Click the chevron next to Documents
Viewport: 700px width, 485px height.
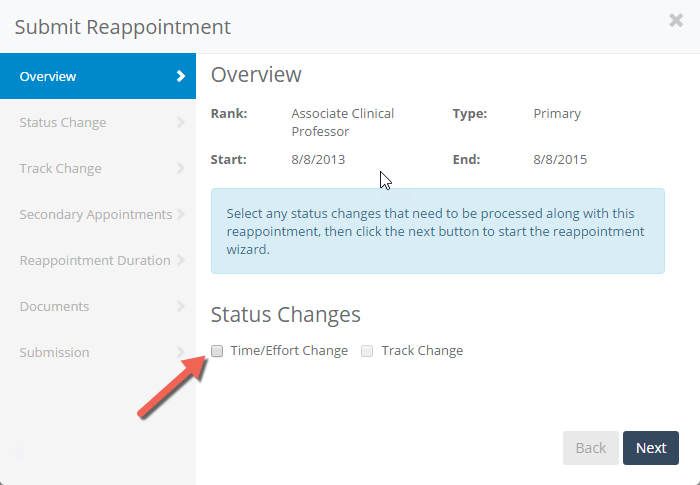181,306
